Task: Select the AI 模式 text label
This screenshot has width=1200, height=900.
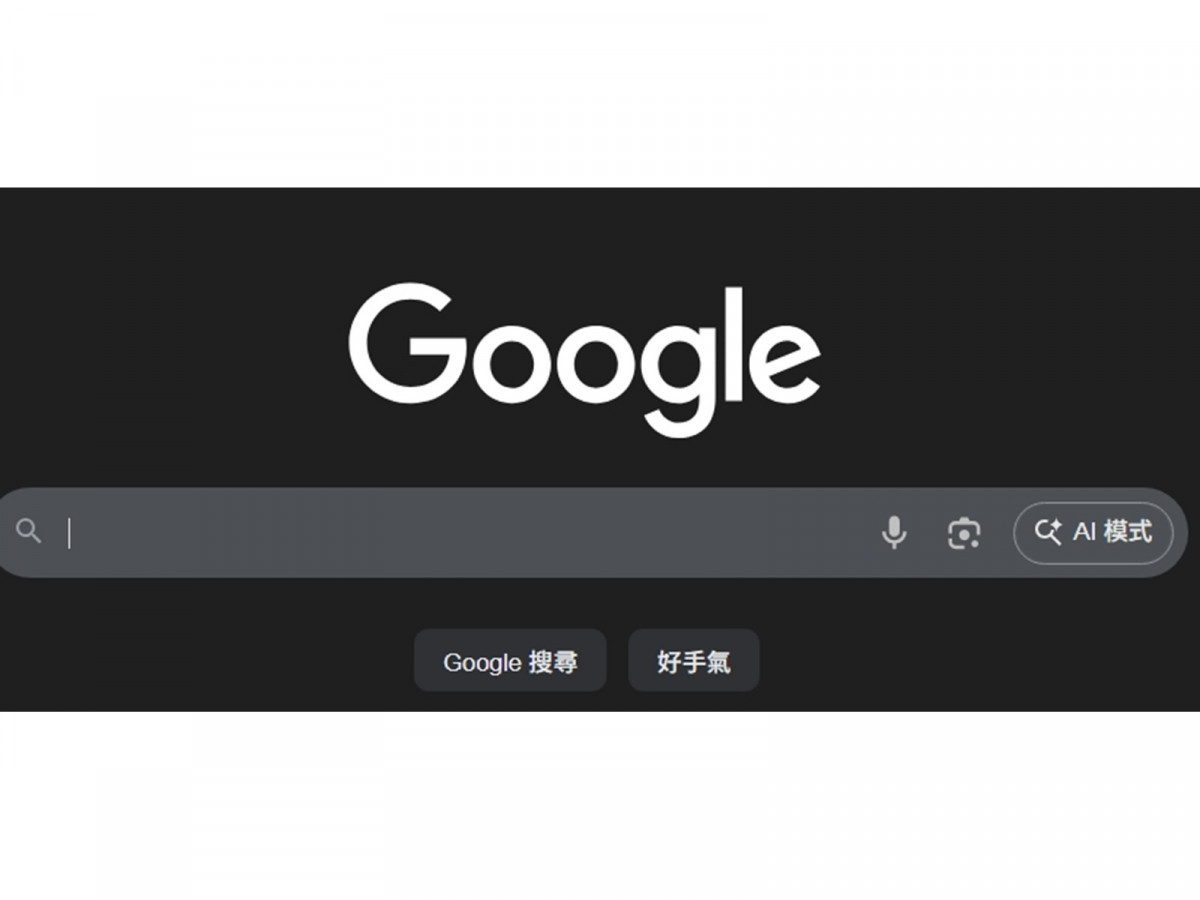Action: tap(1112, 532)
